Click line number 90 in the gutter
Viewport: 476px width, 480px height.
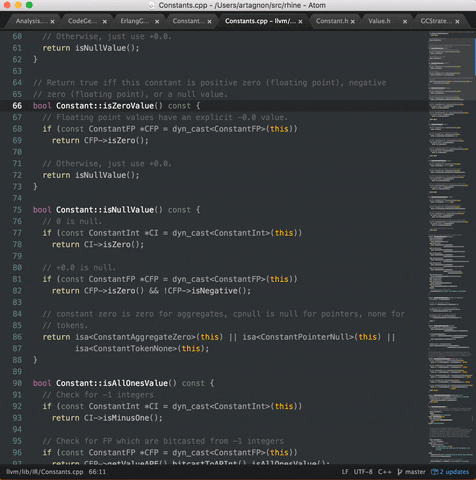point(17,383)
